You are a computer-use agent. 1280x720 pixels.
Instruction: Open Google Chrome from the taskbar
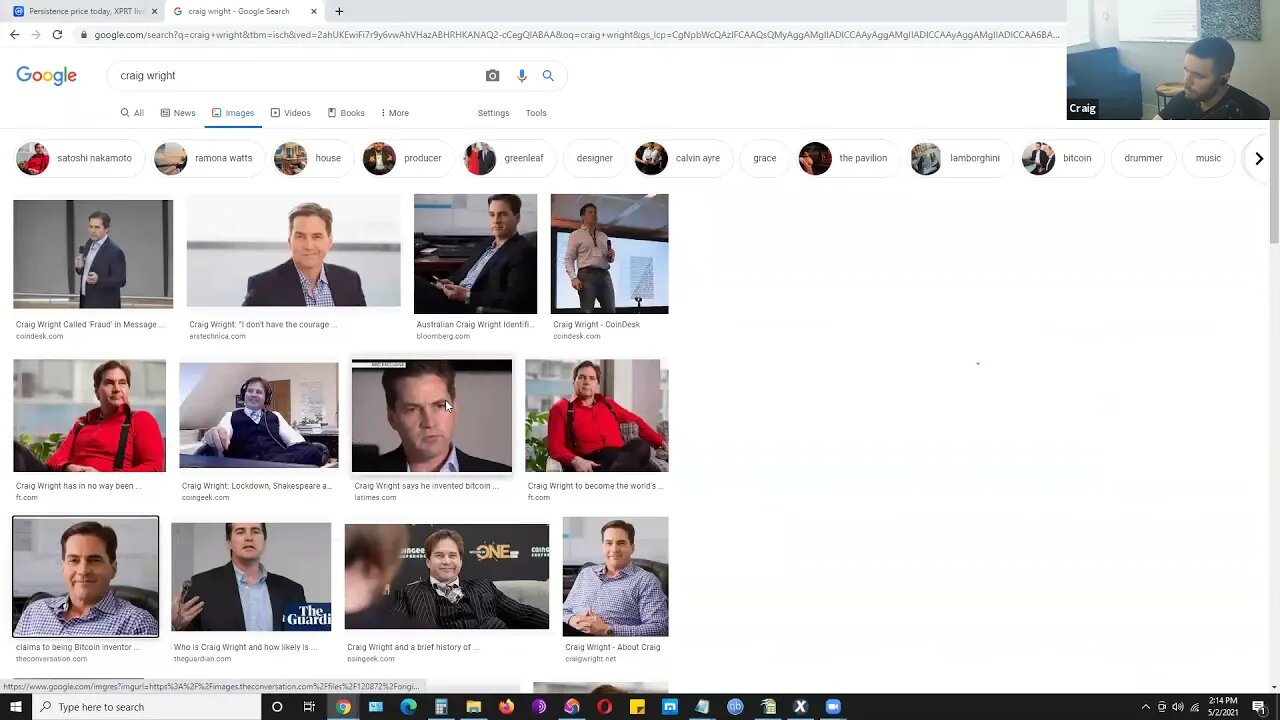tap(343, 707)
